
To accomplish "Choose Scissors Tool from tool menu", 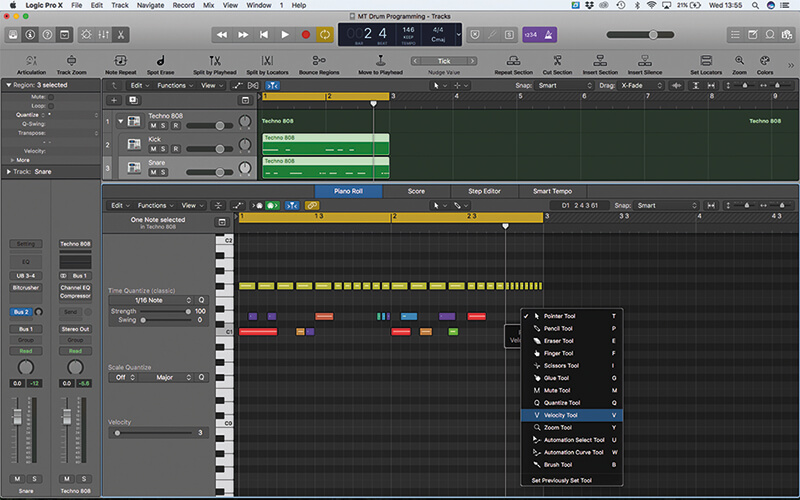I will pos(571,366).
